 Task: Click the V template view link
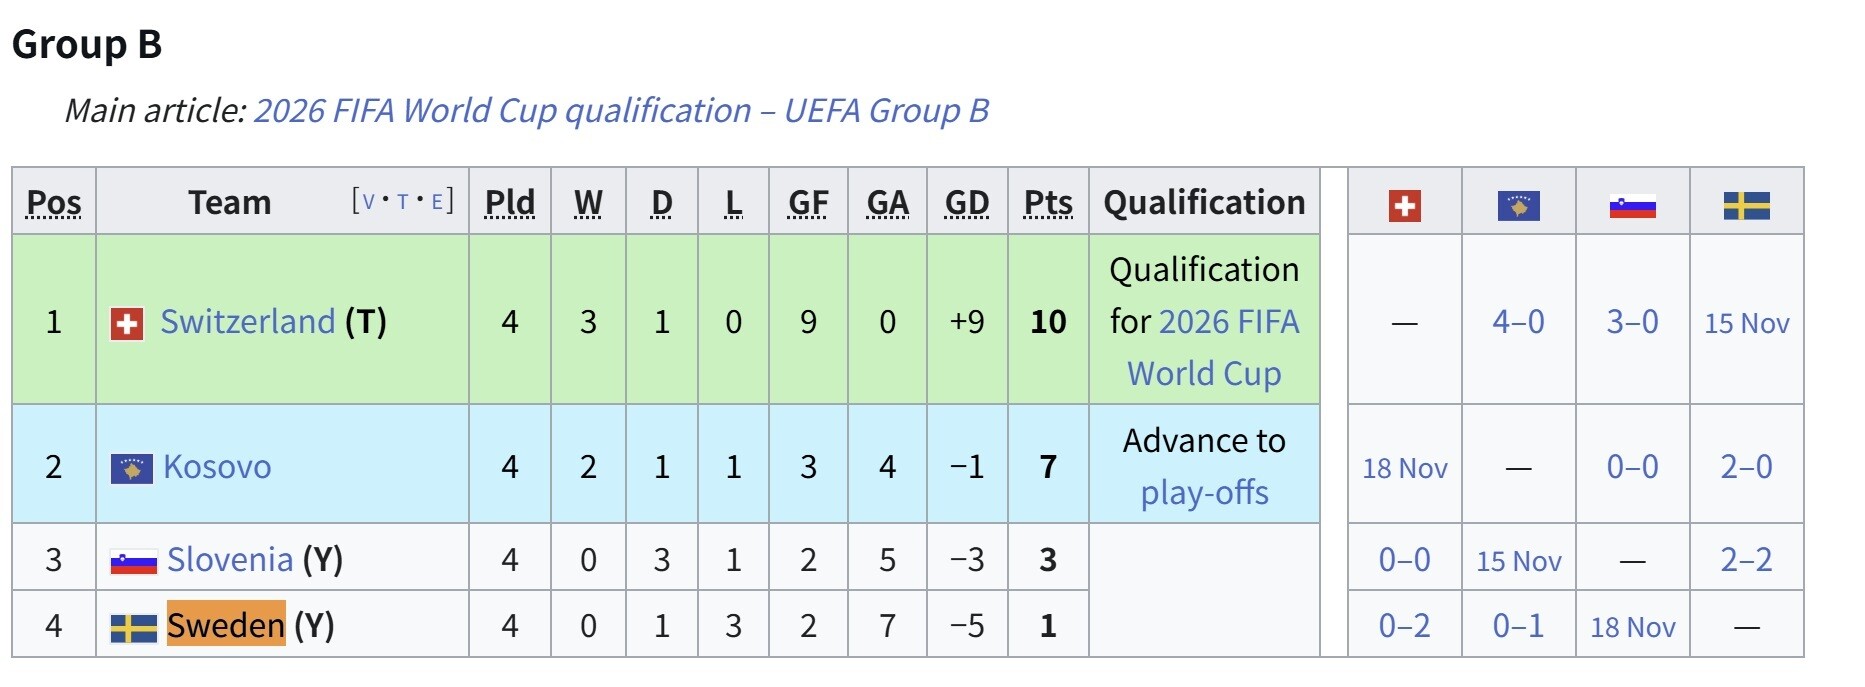368,202
